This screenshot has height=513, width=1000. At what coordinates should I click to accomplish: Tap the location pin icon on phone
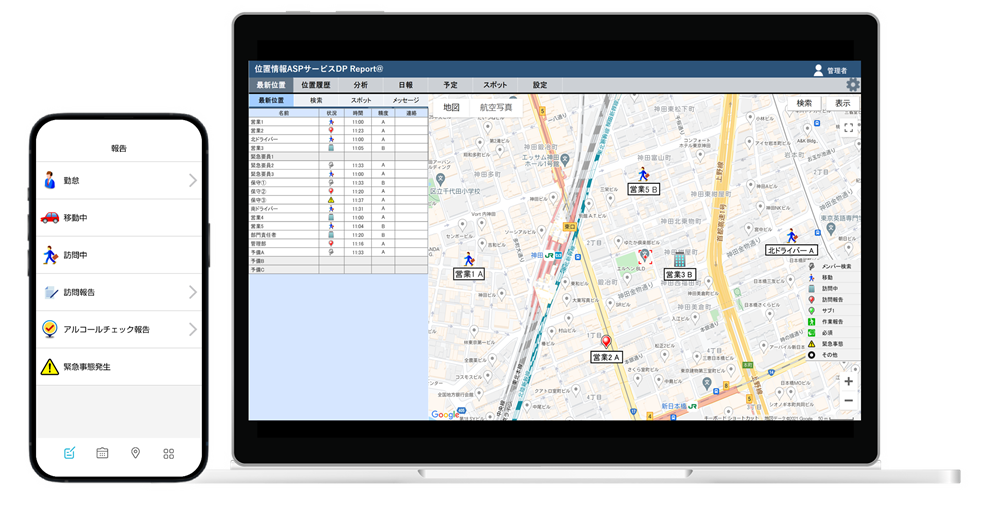[135, 453]
